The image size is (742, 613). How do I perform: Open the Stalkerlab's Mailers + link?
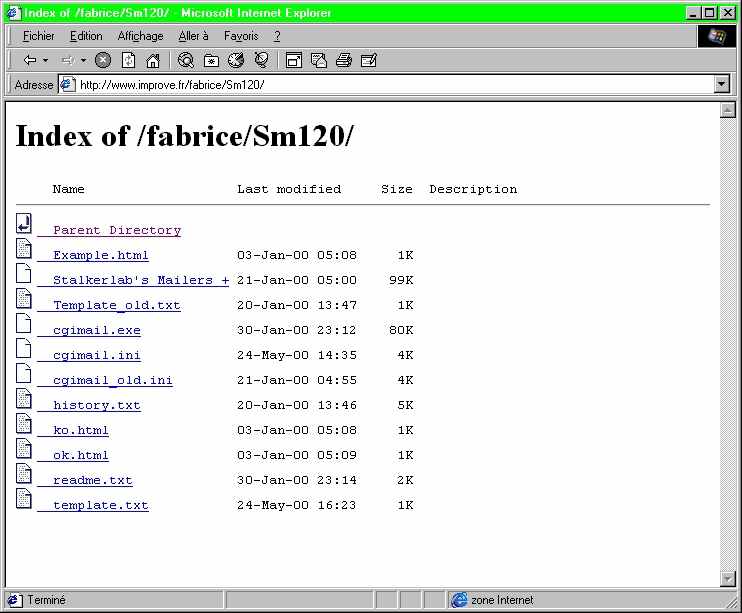point(141,280)
